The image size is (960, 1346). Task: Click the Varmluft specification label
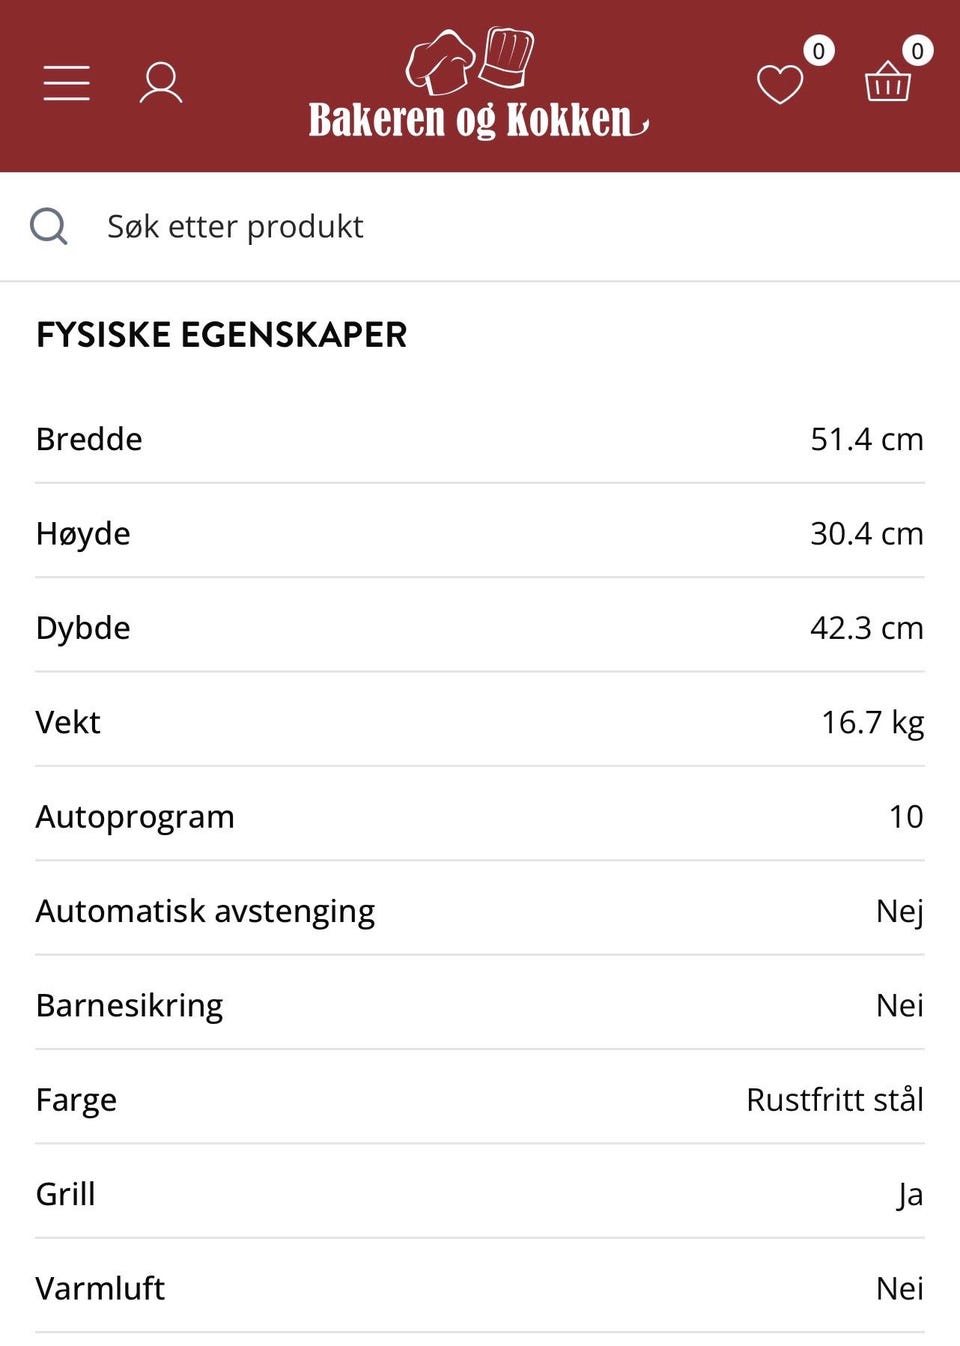tap(100, 1288)
